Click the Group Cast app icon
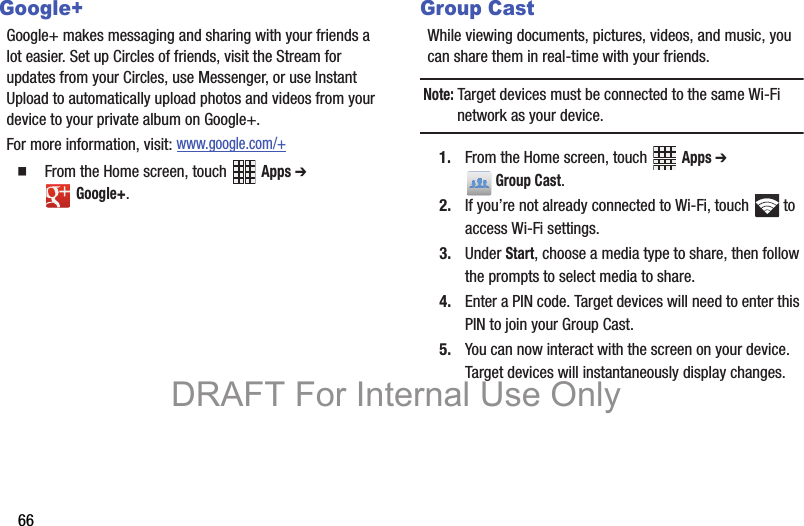Viewport: 804px width, 526px height. pyautogui.click(x=479, y=183)
